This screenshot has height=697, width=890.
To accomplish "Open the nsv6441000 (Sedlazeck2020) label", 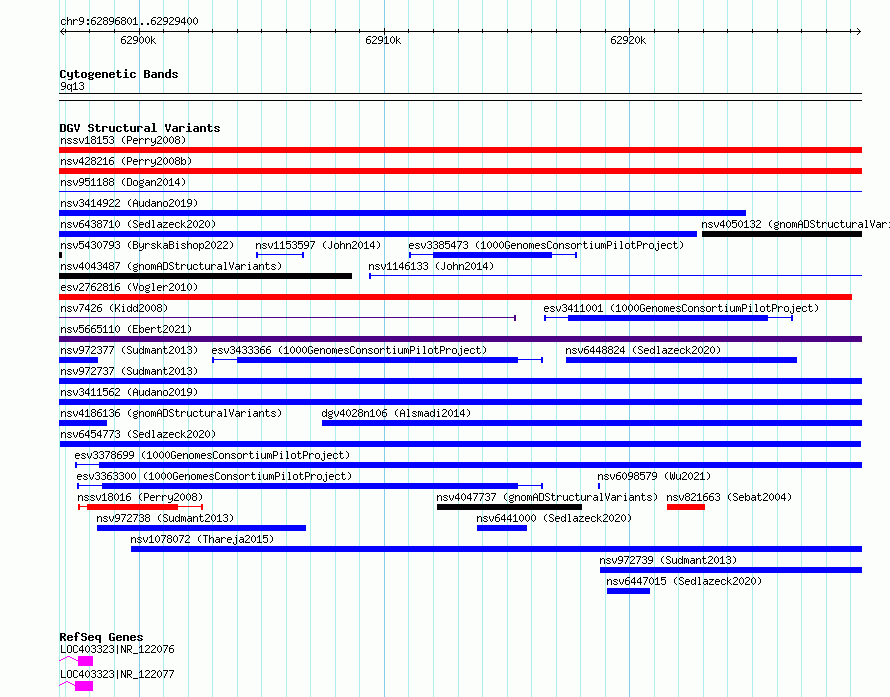I will [x=554, y=518].
